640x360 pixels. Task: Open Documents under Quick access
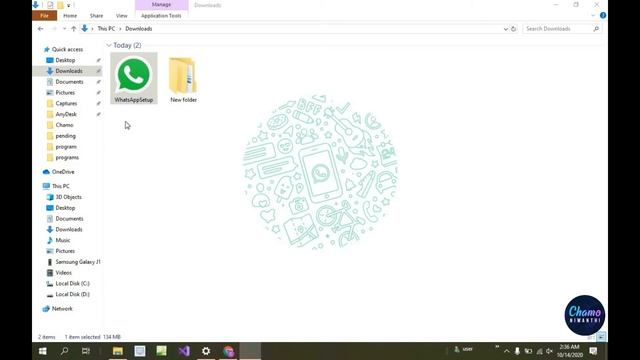[x=69, y=82]
